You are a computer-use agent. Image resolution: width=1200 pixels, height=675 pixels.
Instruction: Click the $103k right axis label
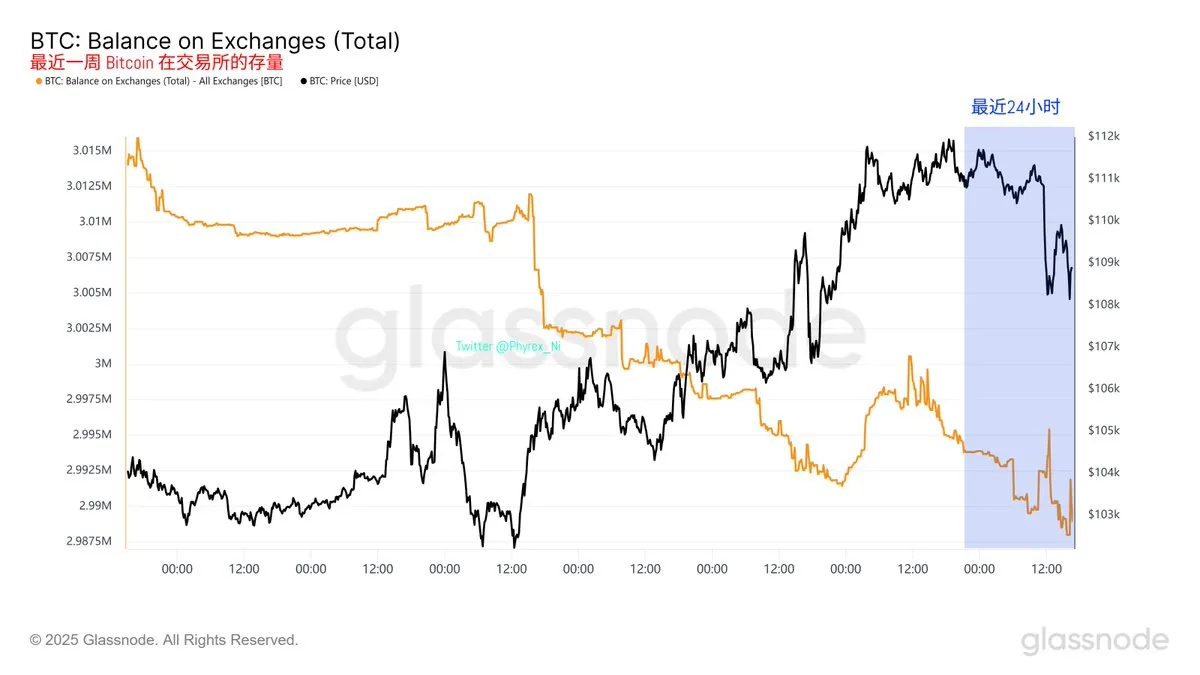click(x=1104, y=514)
